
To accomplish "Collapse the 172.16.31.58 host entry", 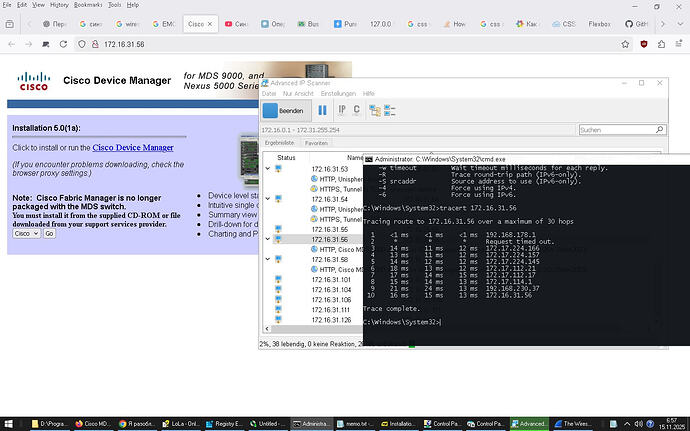I will coord(267,259).
